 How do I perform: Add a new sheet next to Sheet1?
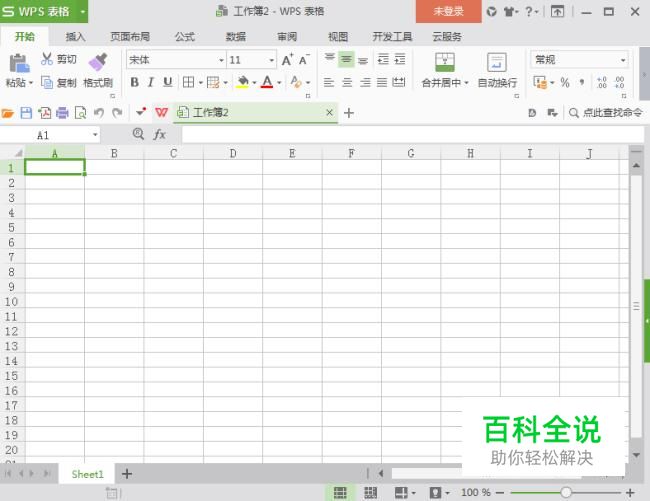click(x=127, y=474)
